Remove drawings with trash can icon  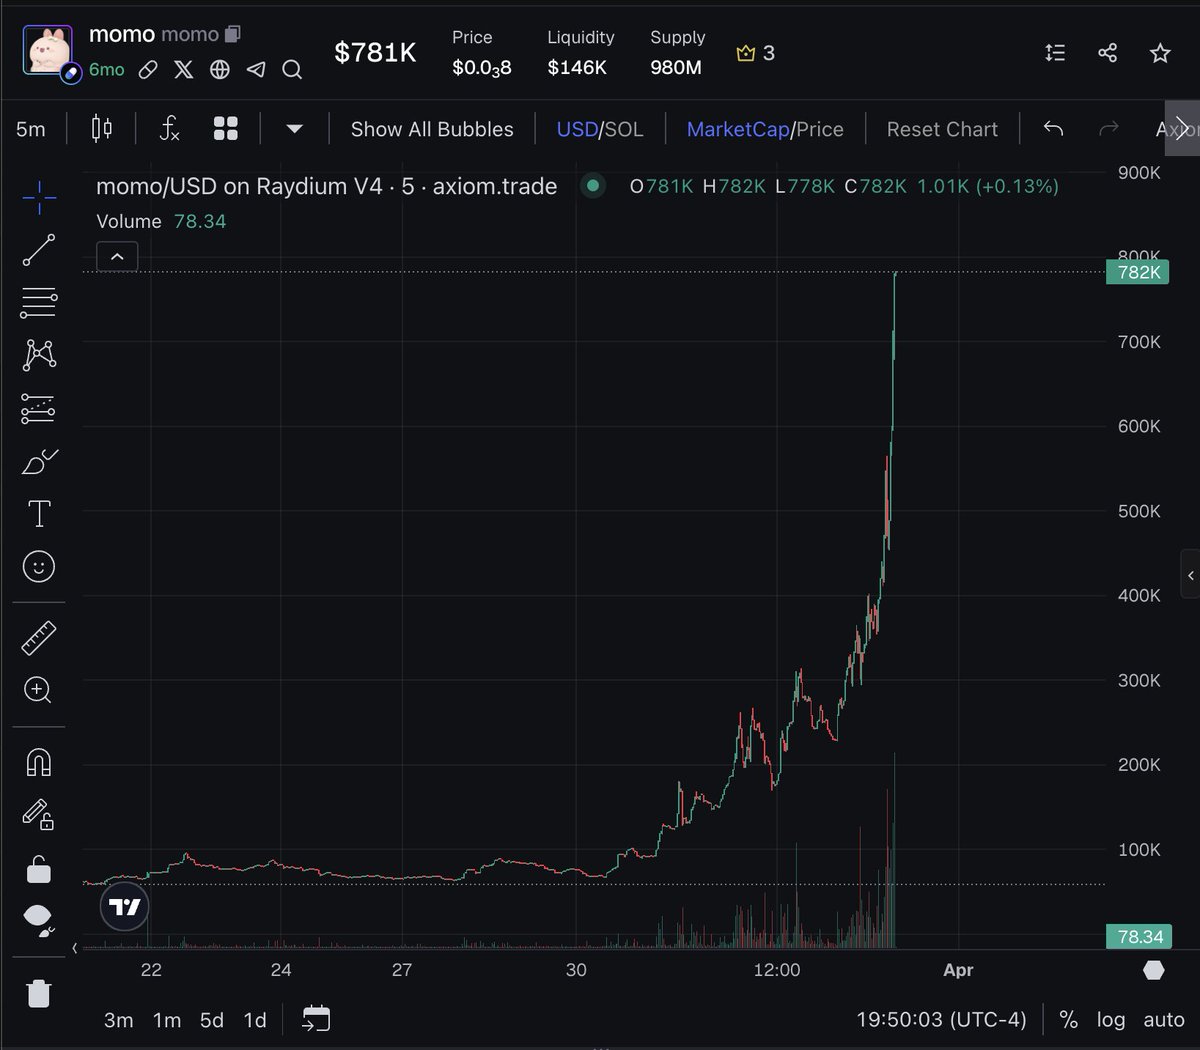(x=39, y=993)
